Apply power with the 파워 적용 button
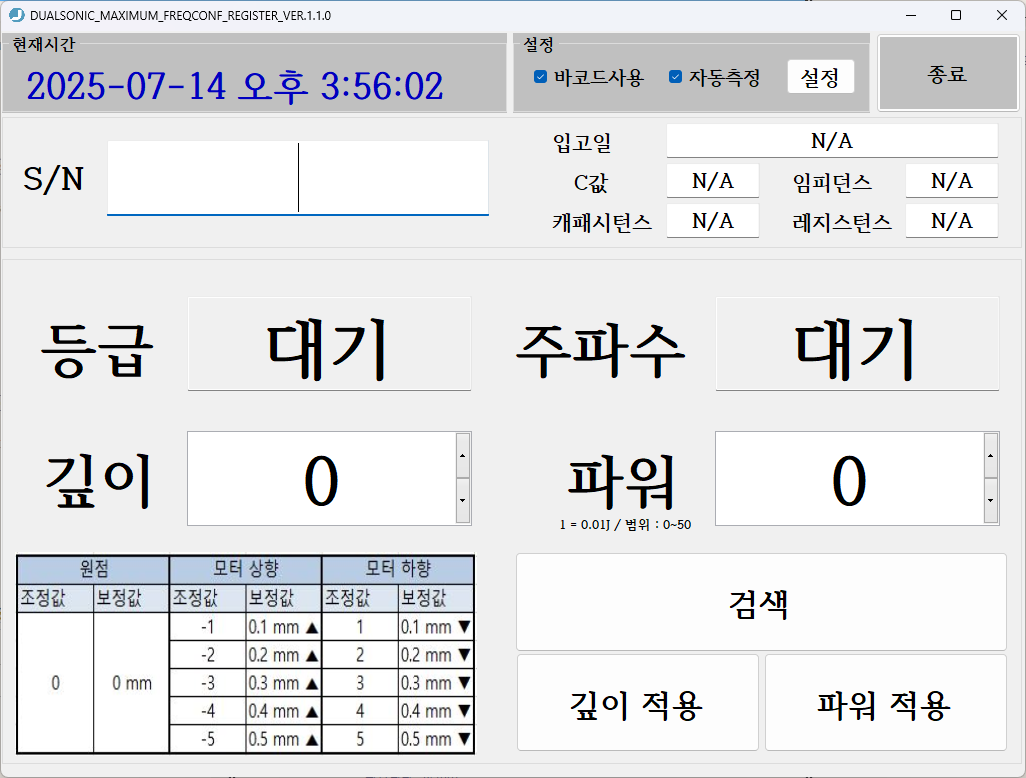Screen dimensions: 1026x778 pyautogui.click(x=884, y=702)
